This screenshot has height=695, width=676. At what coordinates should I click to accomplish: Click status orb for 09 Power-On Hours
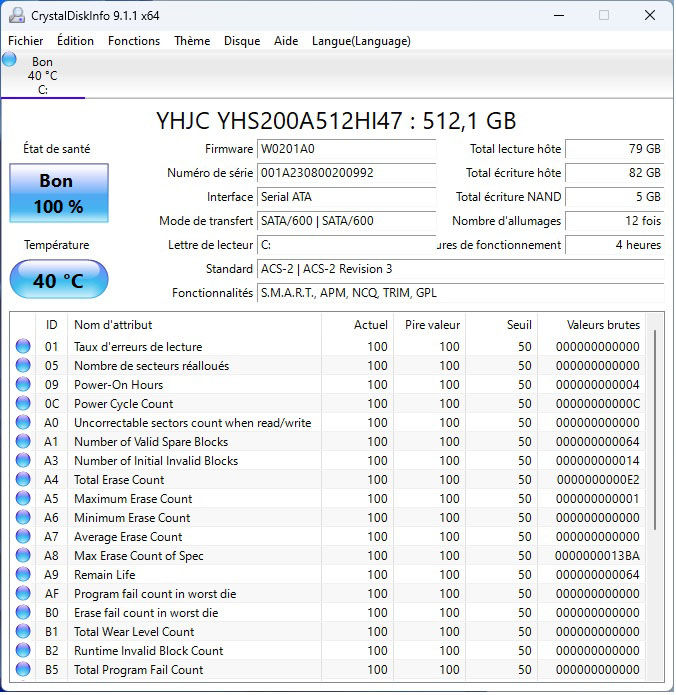click(x=23, y=385)
